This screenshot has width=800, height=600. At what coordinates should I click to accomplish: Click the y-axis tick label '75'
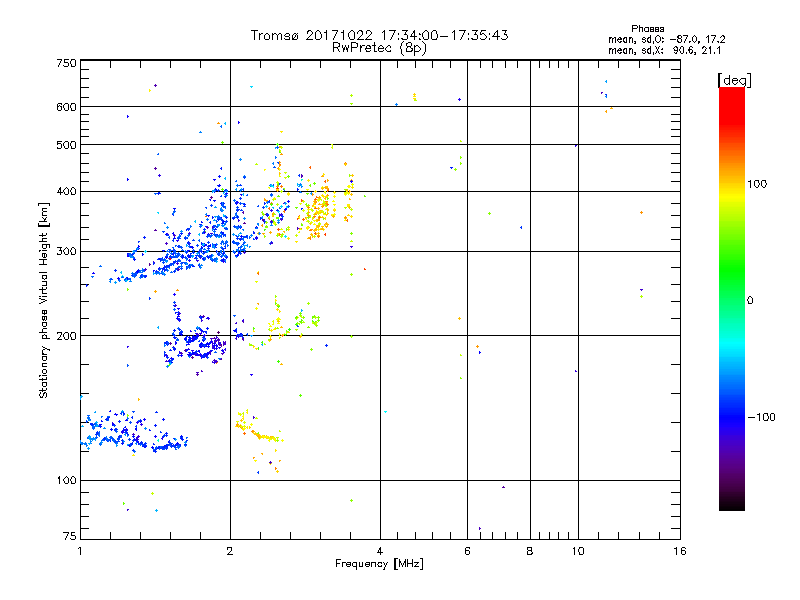(70, 536)
